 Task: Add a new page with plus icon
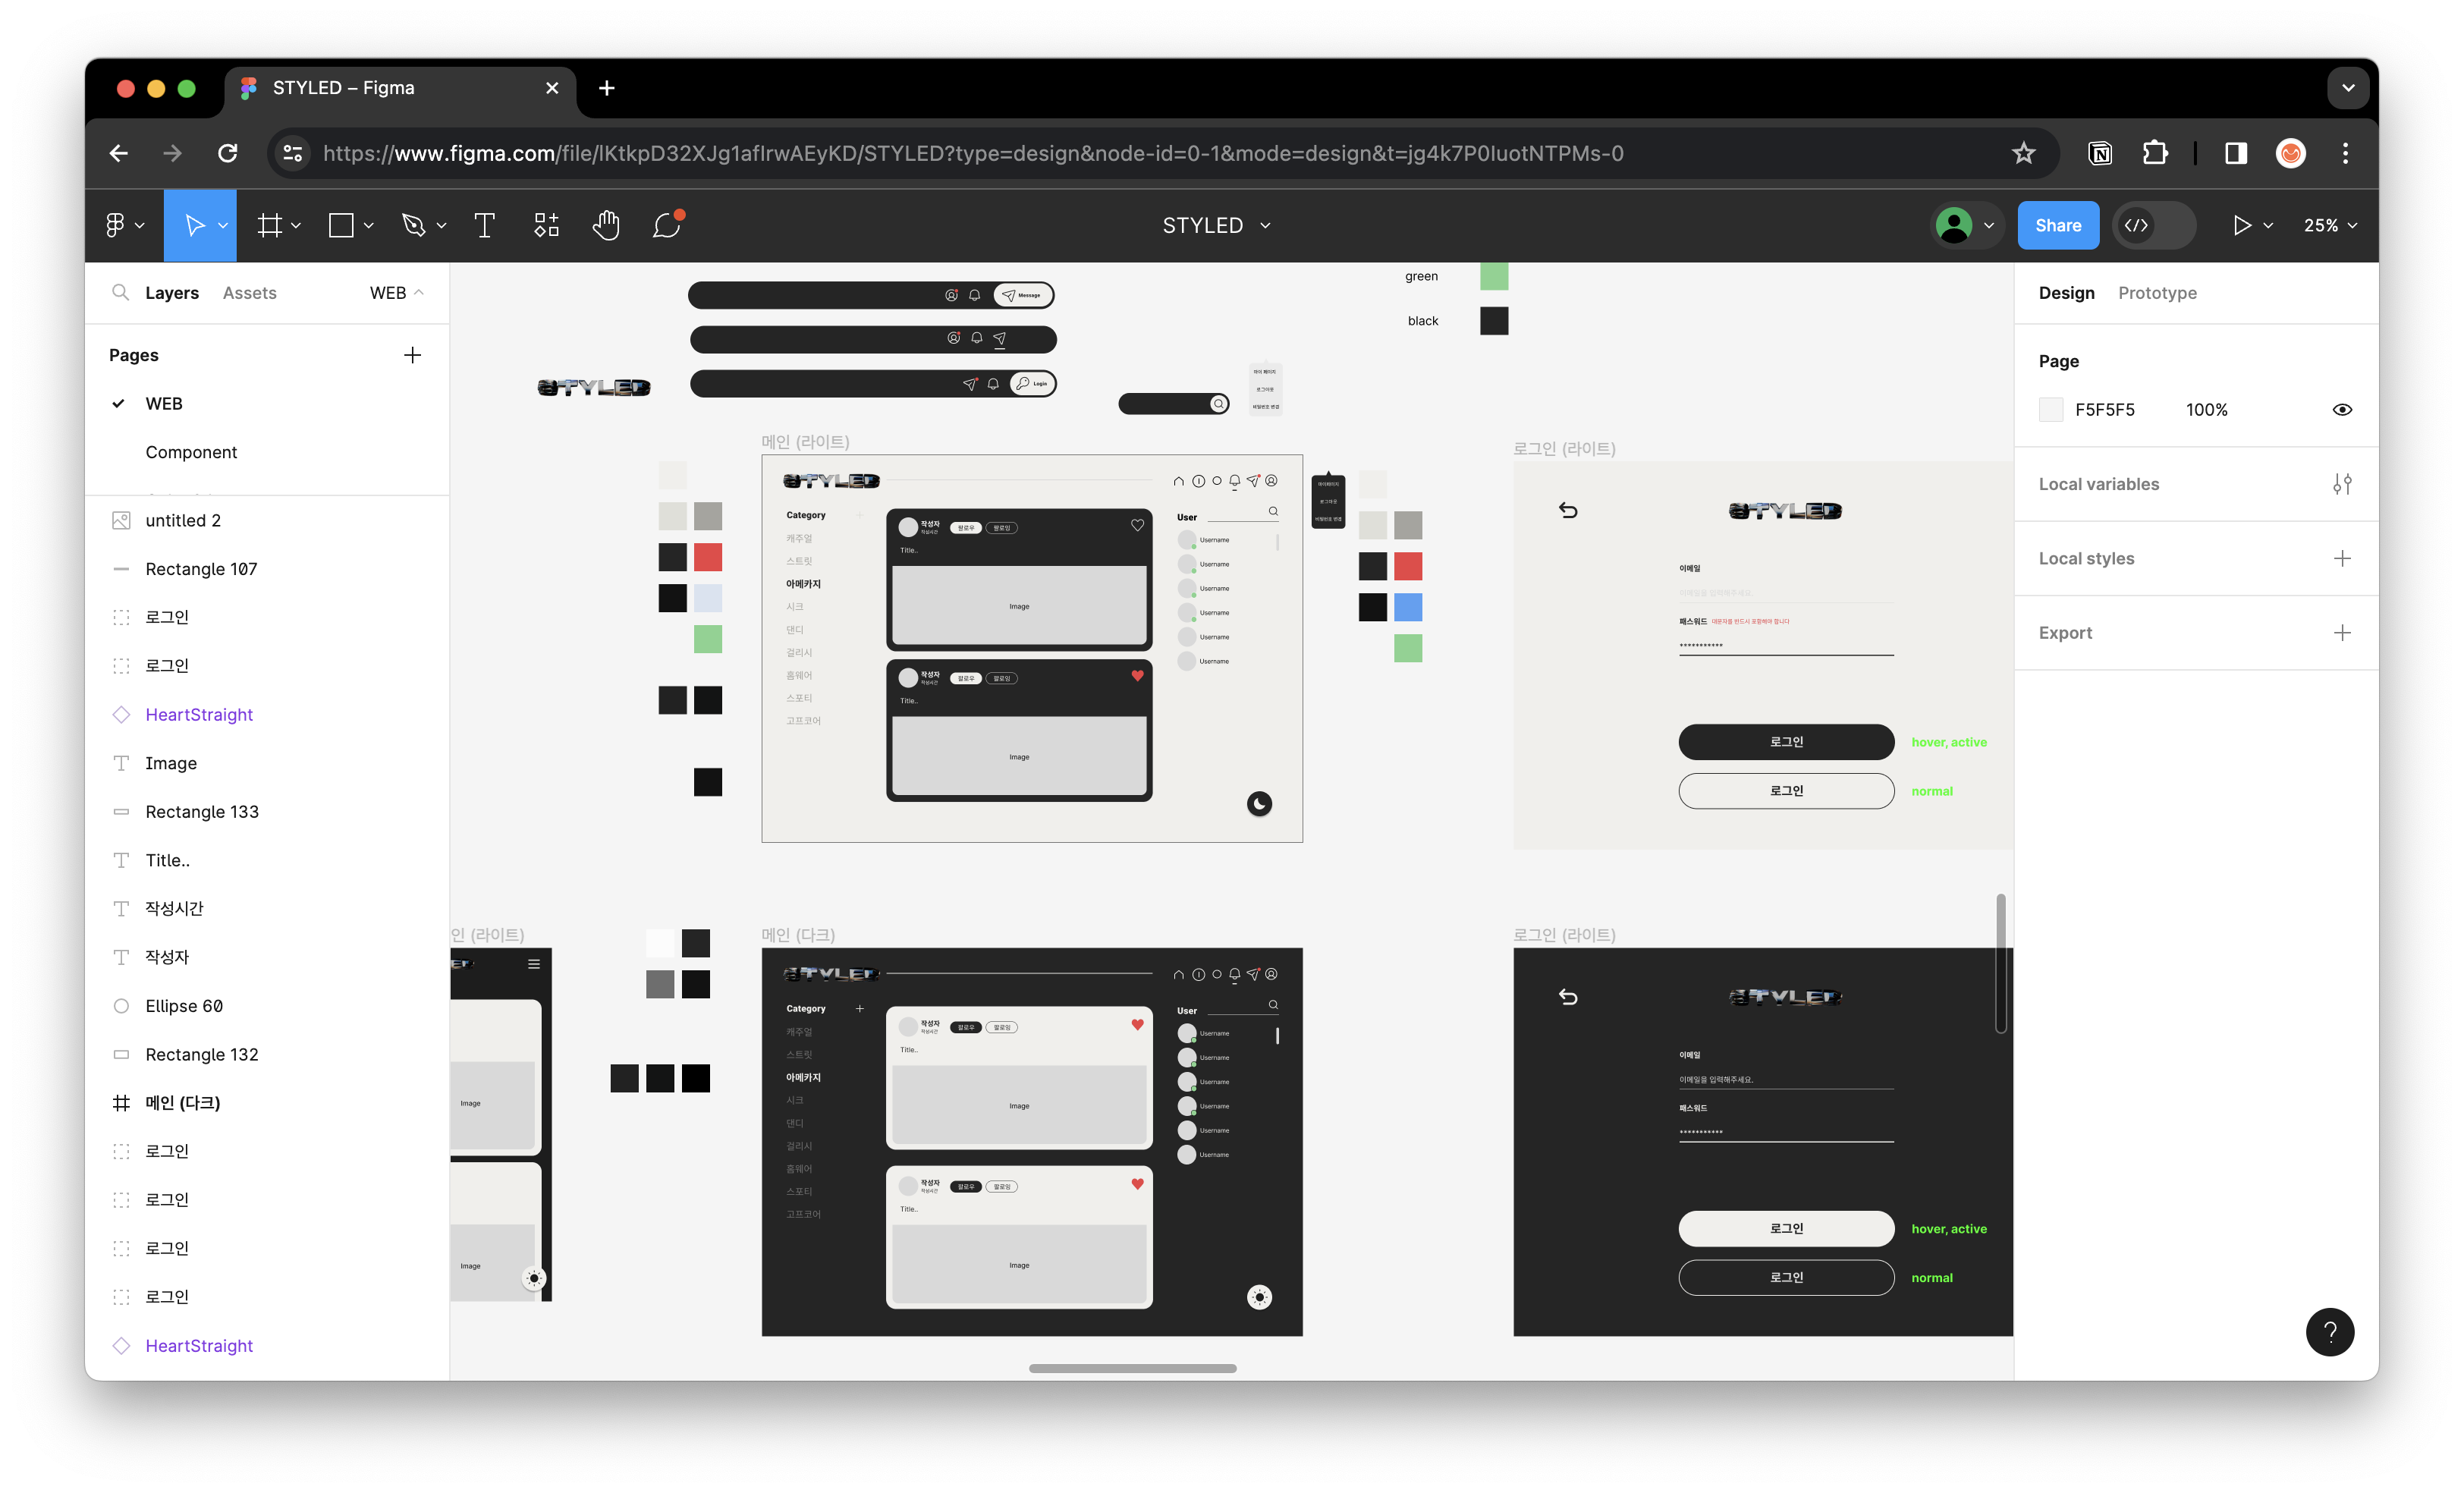[x=412, y=355]
